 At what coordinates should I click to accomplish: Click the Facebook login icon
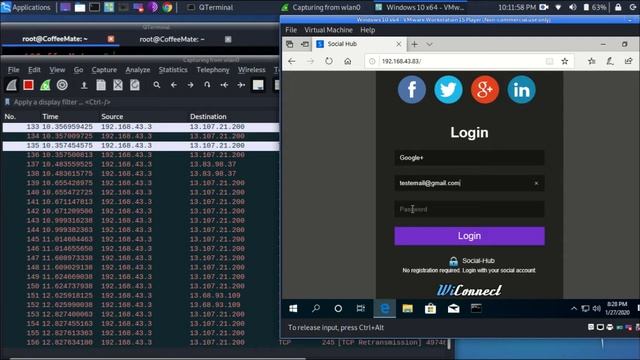412,89
